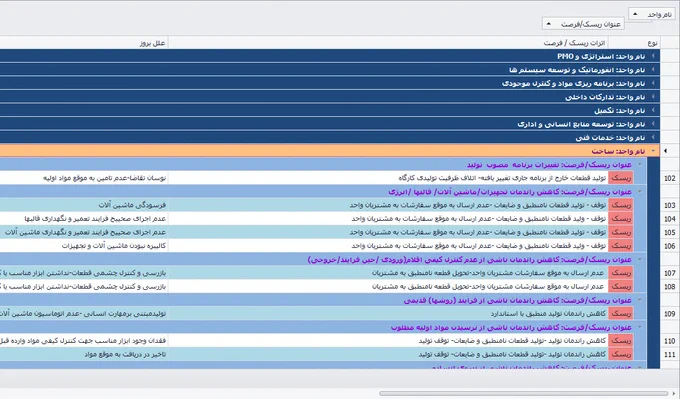This screenshot has height=399, width=680.
Task: Click the red 'ریسک' cell in row 109
Action: click(x=621, y=313)
